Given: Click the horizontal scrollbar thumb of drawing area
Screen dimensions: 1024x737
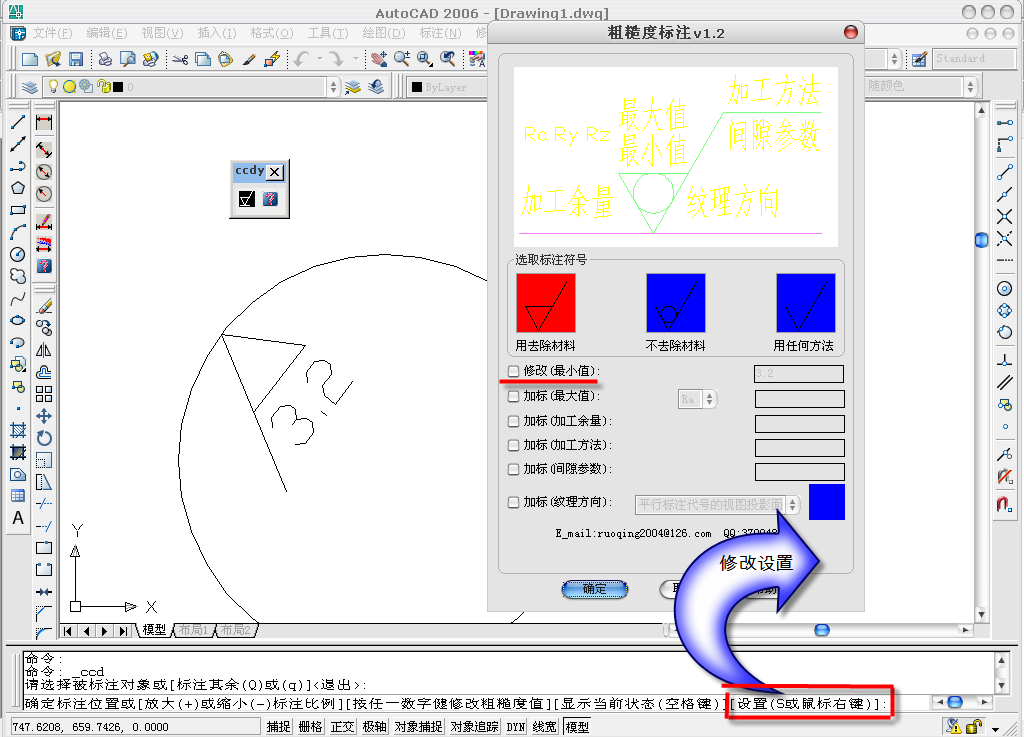Looking at the screenshot, I should (822, 630).
